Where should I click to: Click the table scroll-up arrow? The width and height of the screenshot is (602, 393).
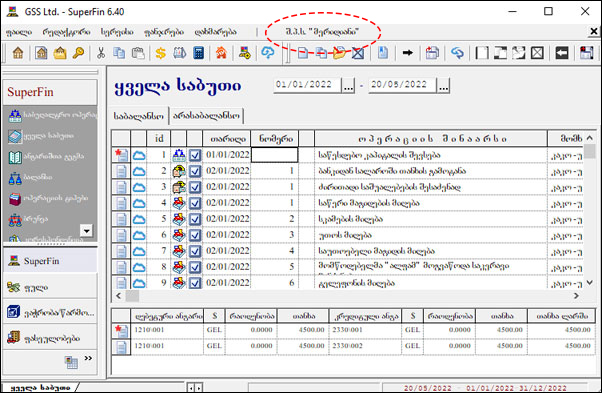click(590, 137)
